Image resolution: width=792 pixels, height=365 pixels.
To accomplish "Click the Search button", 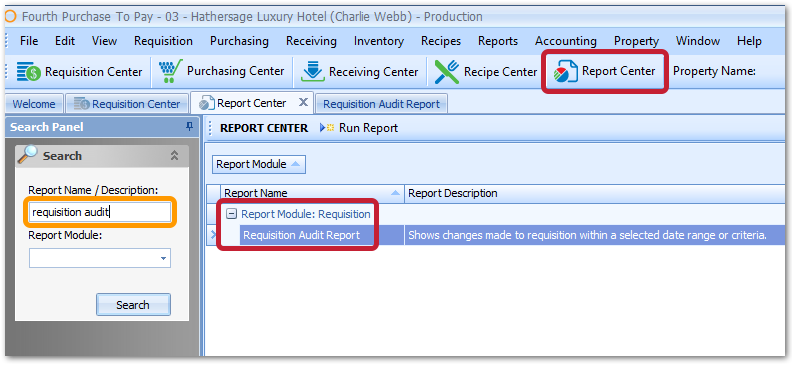I will tap(133, 304).
